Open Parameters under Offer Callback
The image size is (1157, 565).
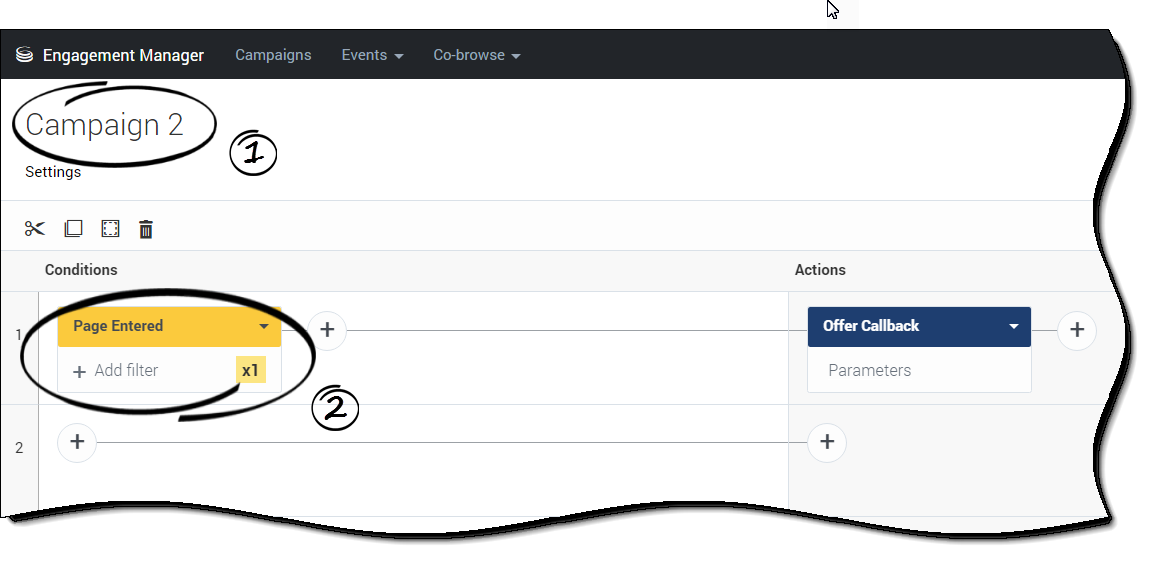[869, 370]
